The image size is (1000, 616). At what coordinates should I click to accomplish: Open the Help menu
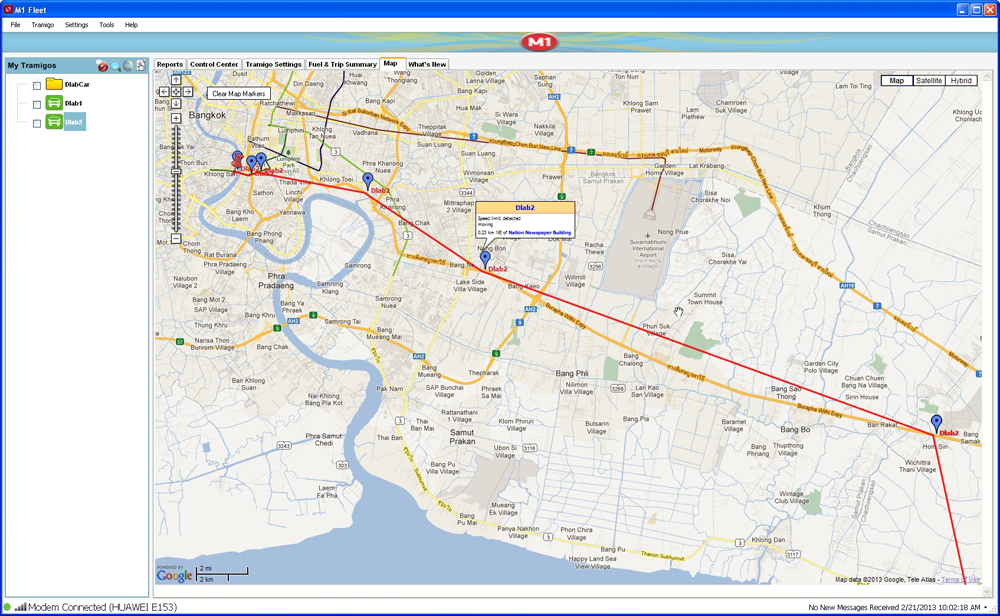(x=131, y=25)
